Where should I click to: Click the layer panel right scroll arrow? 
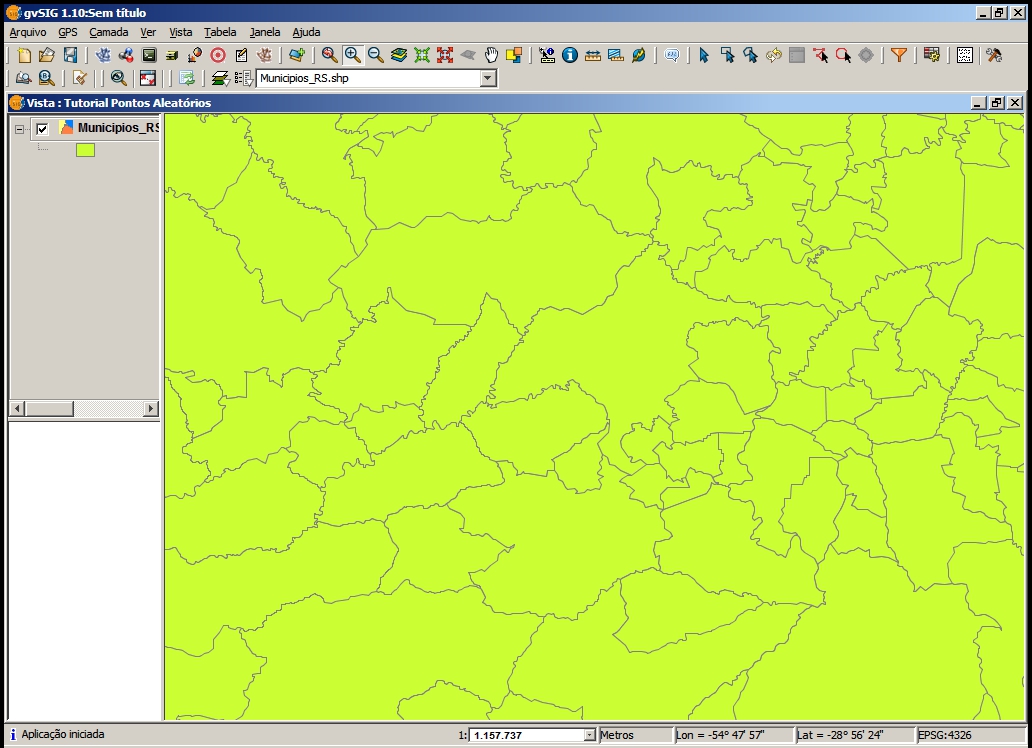(151, 409)
